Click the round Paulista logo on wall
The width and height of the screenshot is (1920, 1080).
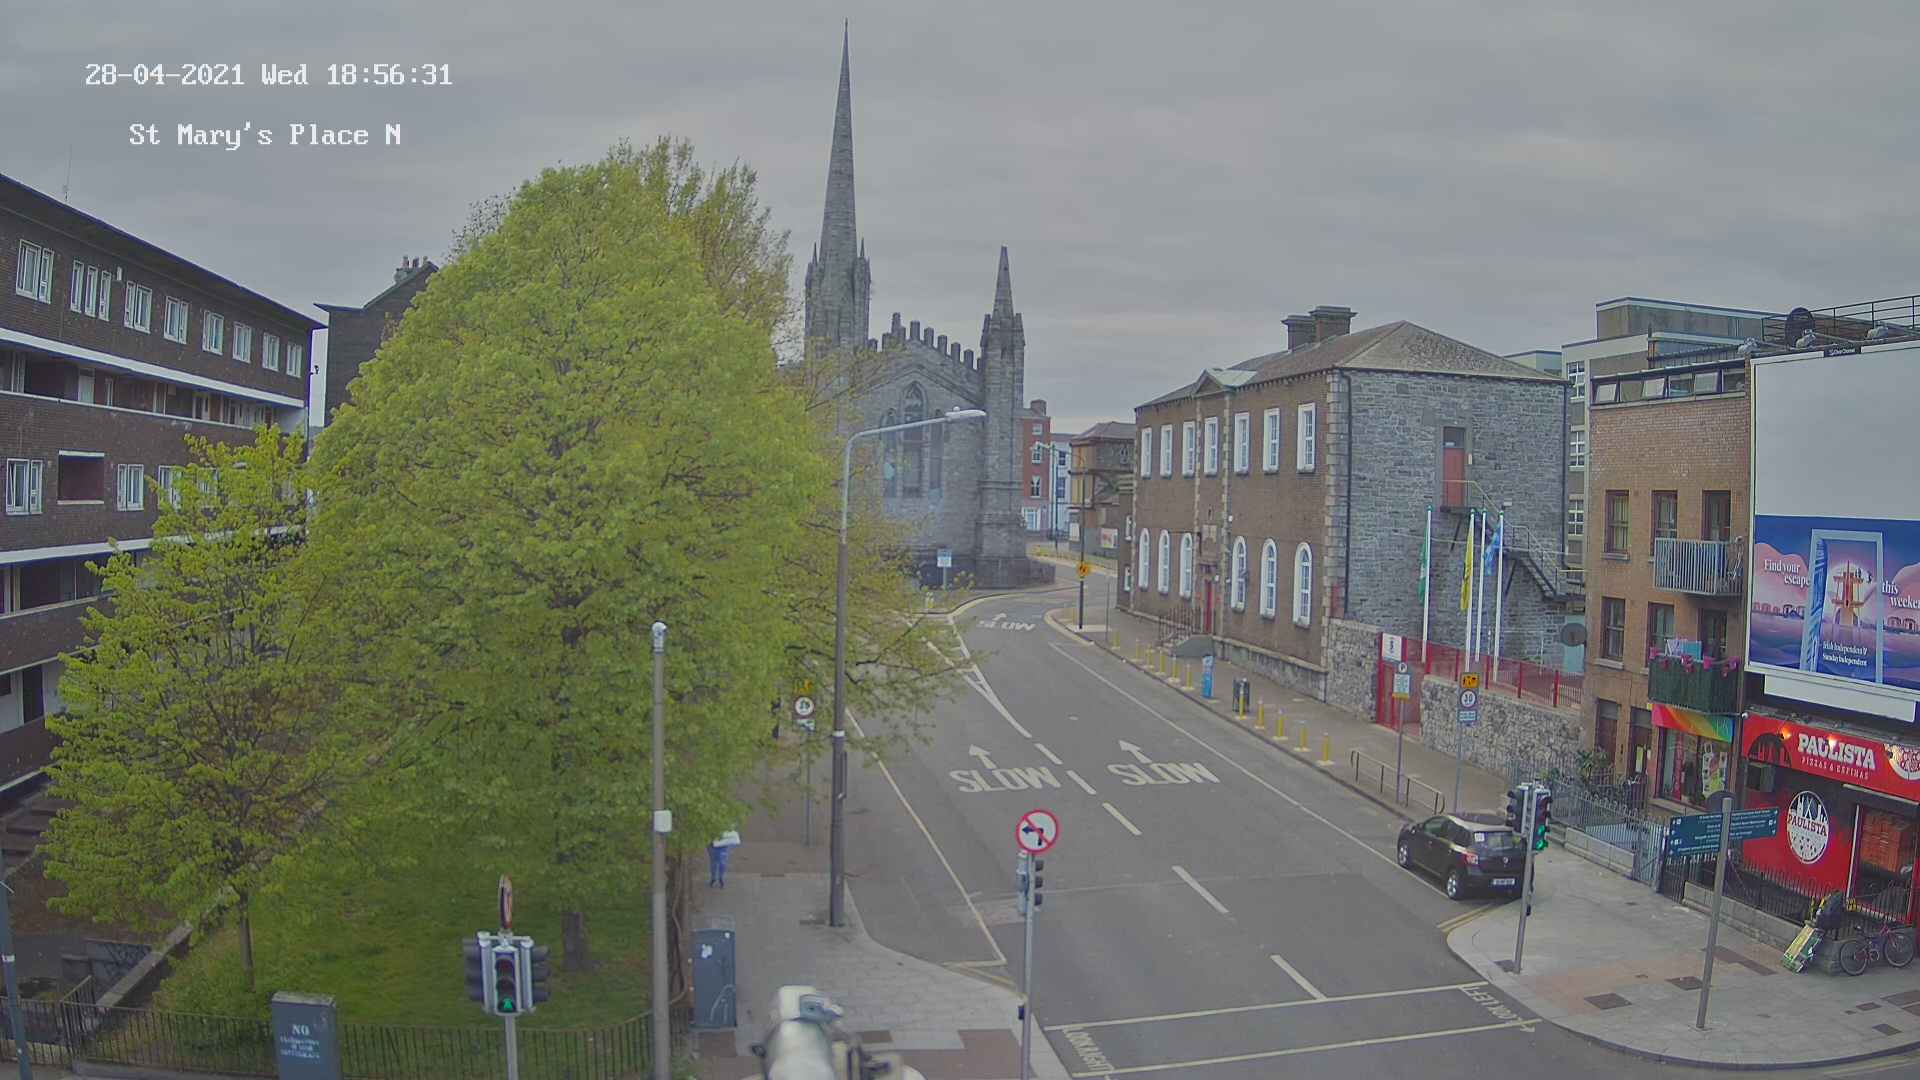coord(1807,826)
